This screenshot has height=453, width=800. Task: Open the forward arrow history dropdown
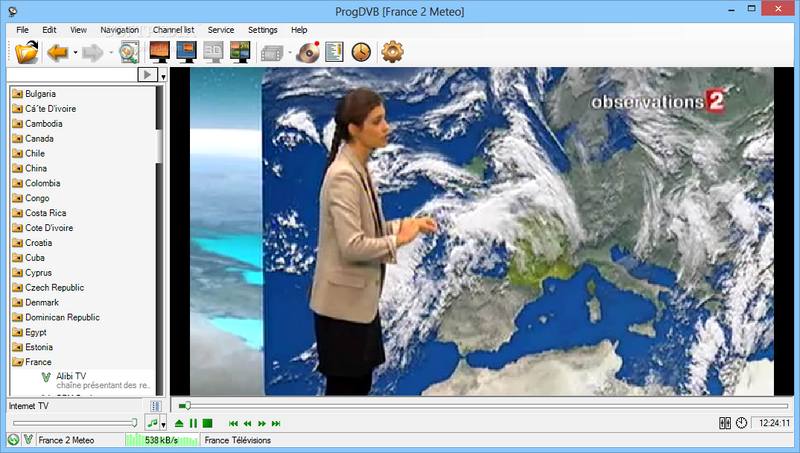(x=111, y=53)
